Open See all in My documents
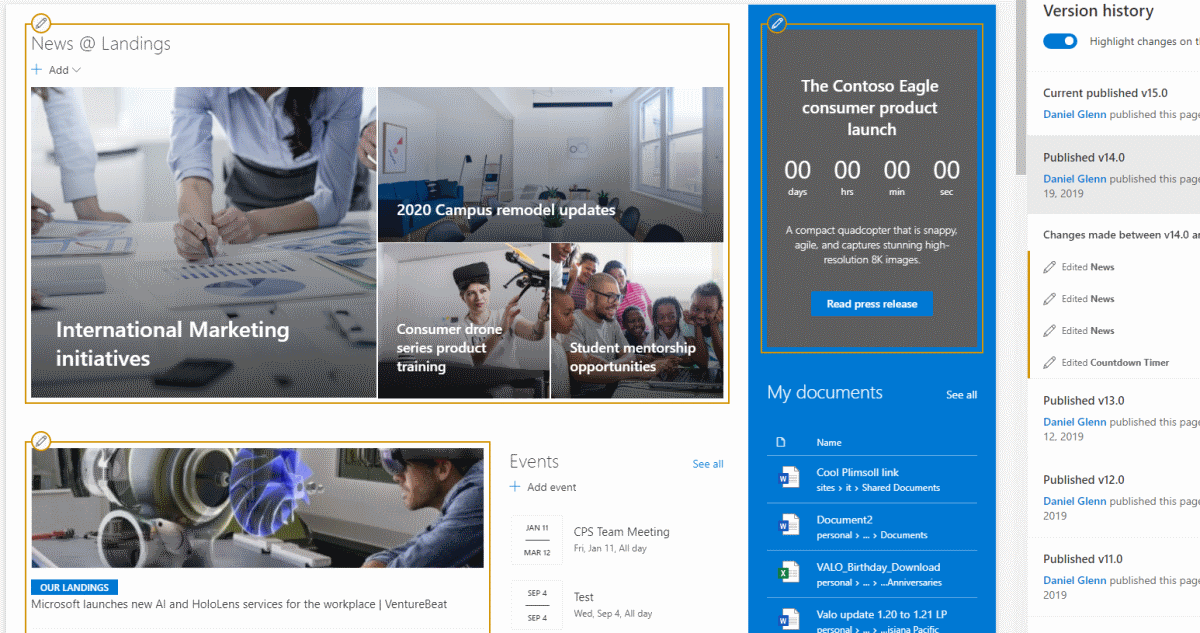This screenshot has height=633, width=1200. pos(961,394)
